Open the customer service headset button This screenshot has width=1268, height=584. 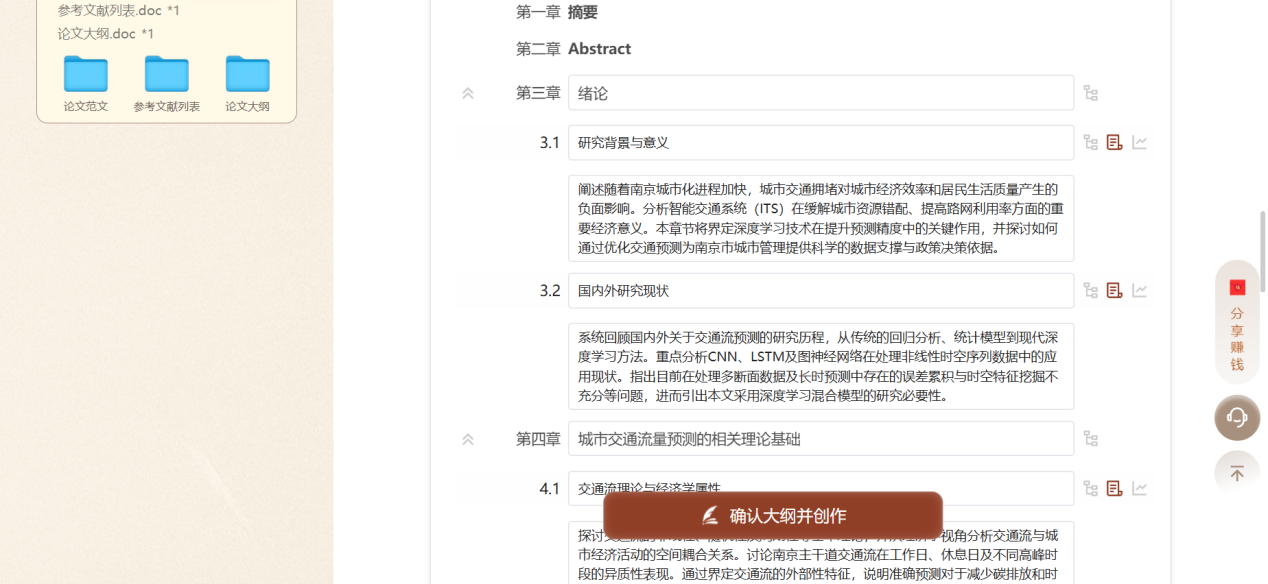pos(1237,417)
